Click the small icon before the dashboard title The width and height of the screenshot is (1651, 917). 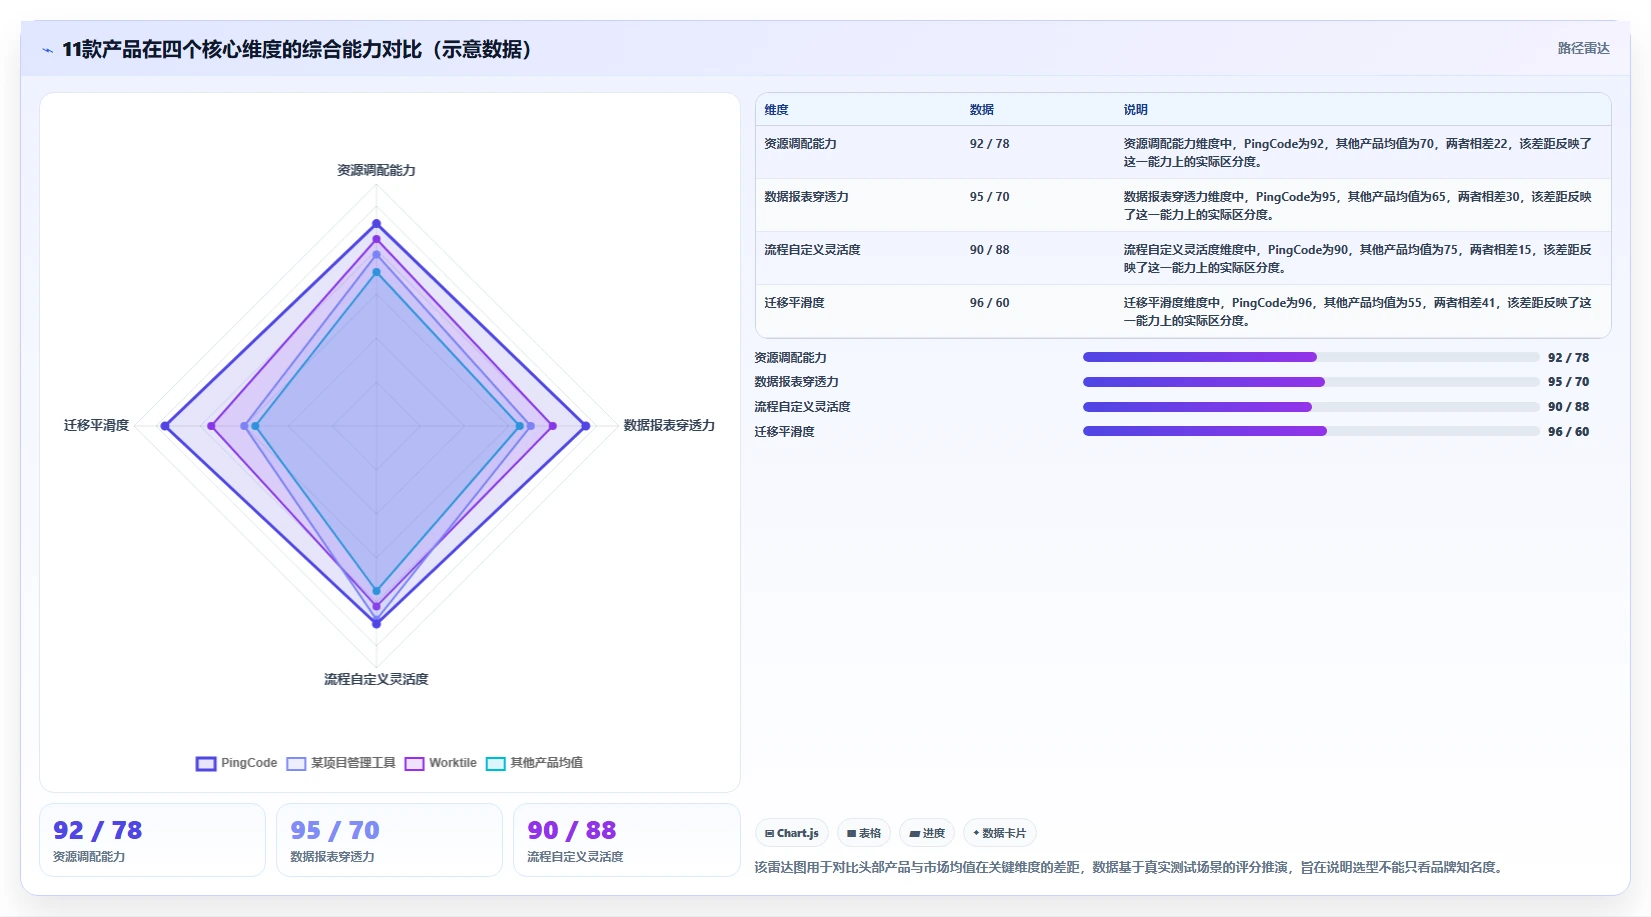point(47,50)
